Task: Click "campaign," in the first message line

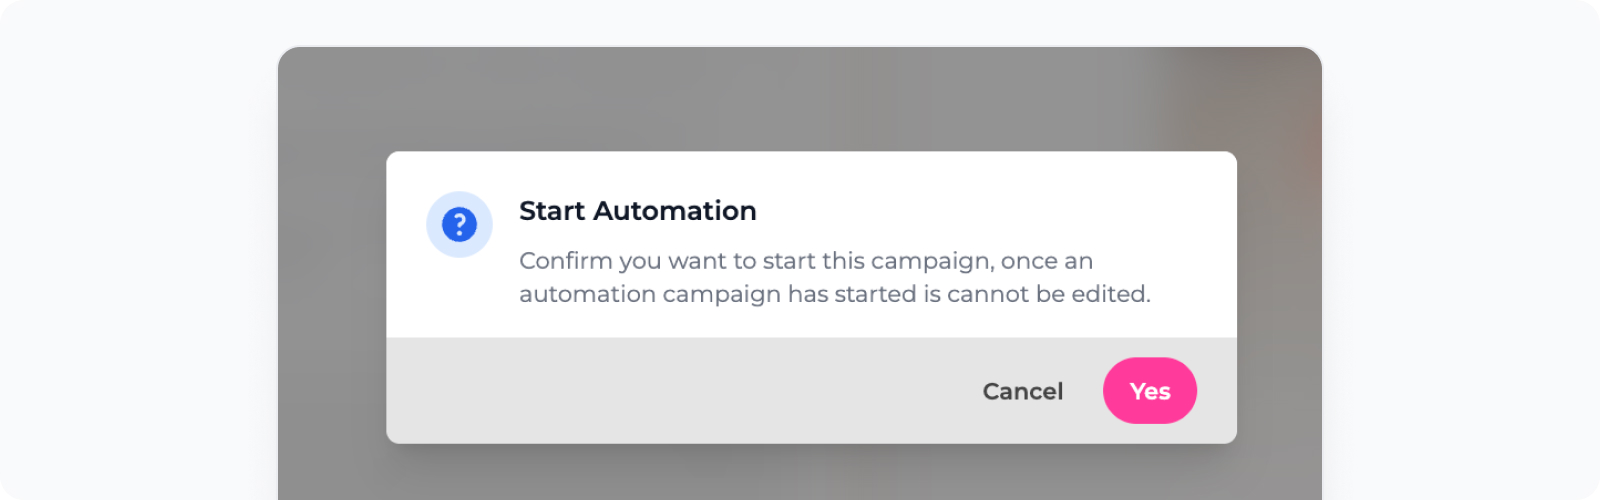Action: (x=931, y=261)
